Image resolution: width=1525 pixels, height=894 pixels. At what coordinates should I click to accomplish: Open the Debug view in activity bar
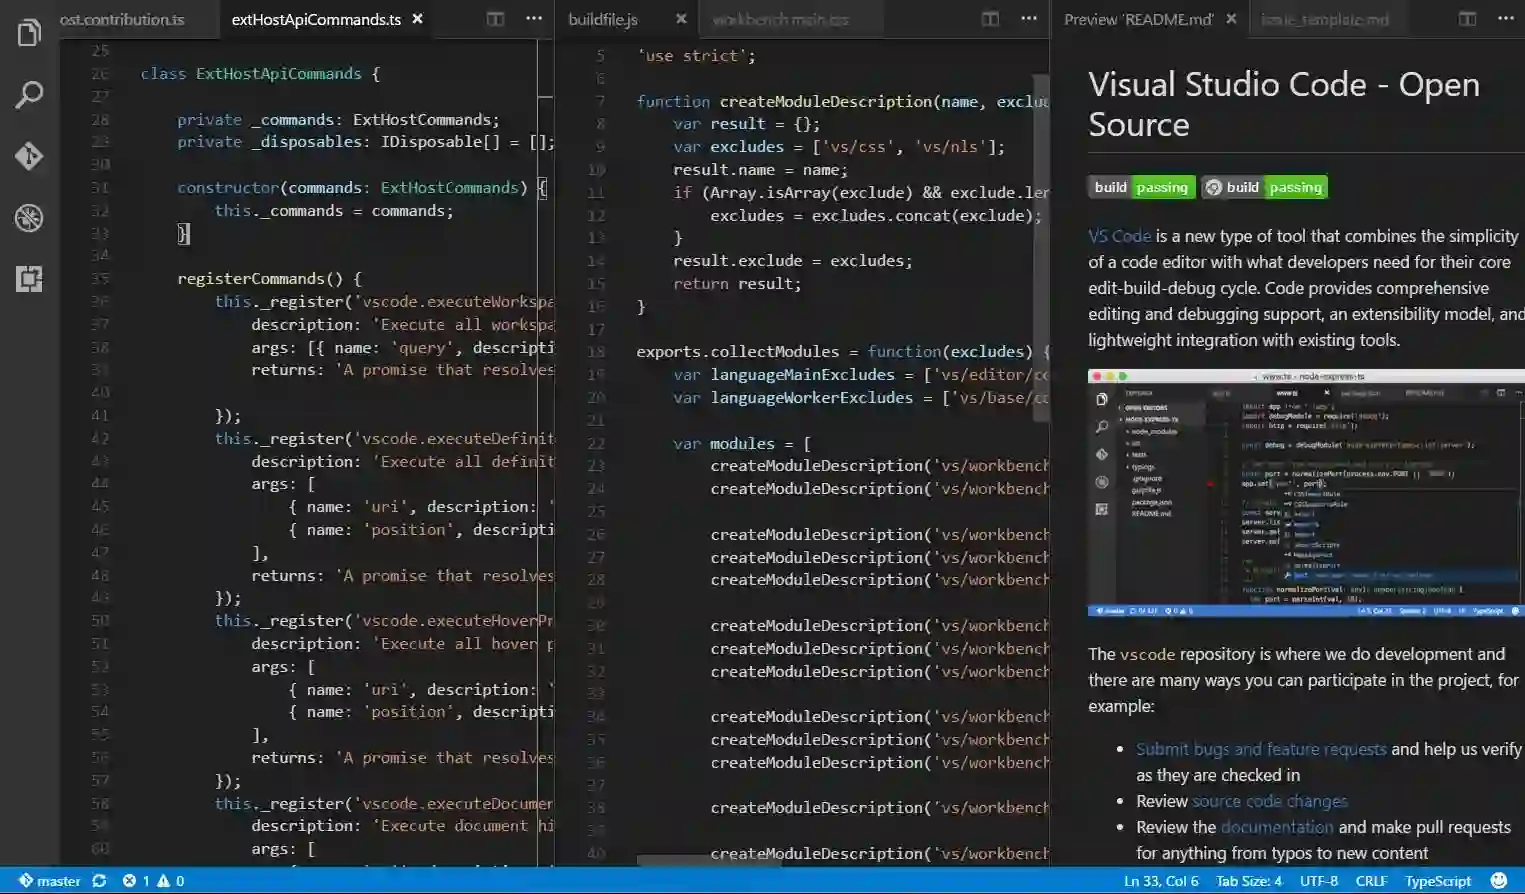point(29,217)
